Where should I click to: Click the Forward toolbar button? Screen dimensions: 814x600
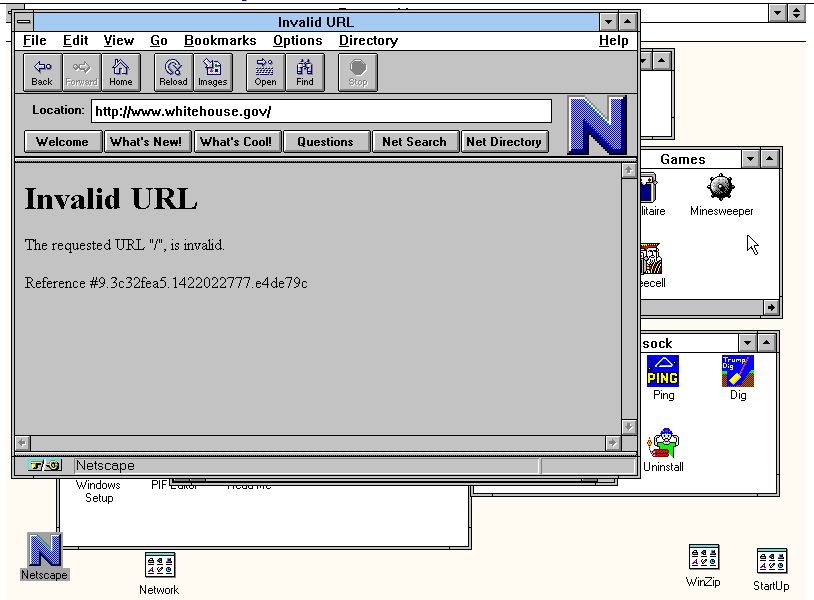click(82, 72)
